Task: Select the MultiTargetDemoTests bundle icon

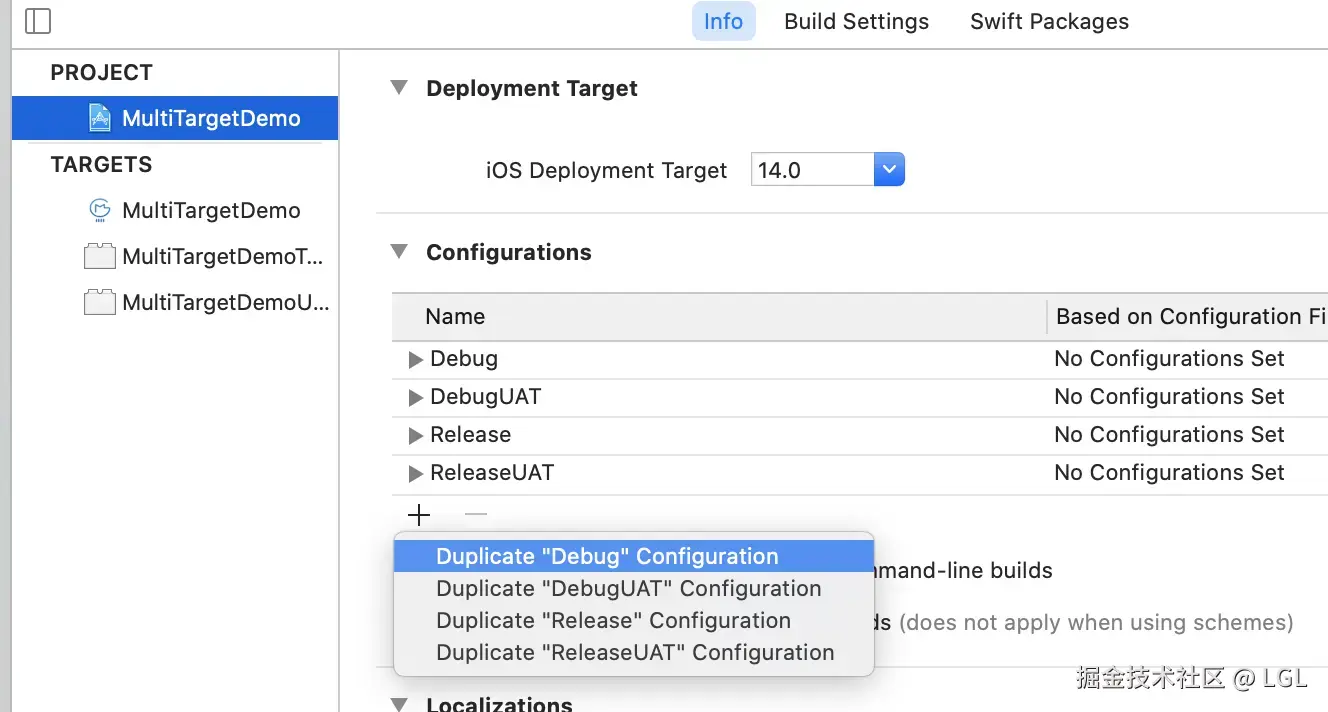Action: (x=99, y=257)
